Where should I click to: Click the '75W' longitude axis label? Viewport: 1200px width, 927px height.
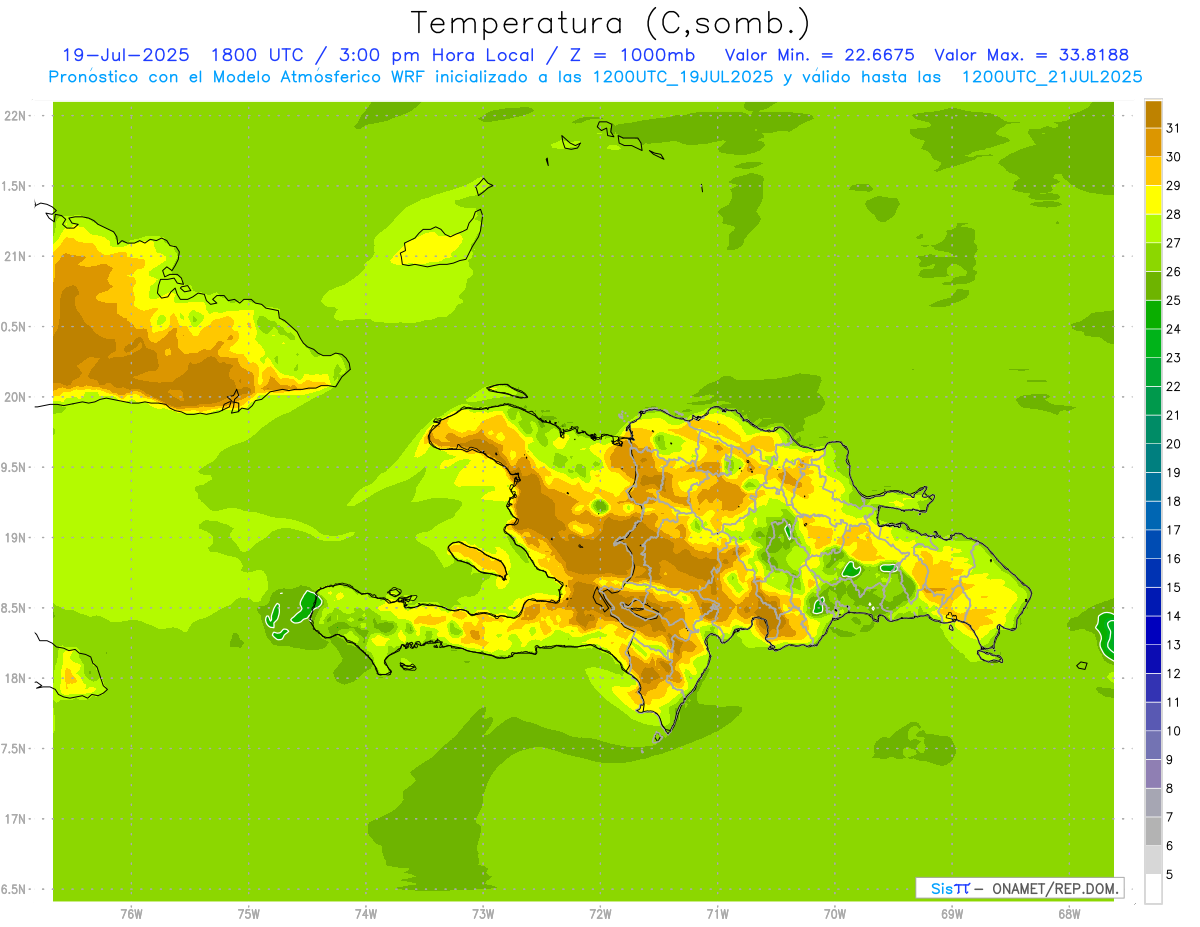coord(249,913)
